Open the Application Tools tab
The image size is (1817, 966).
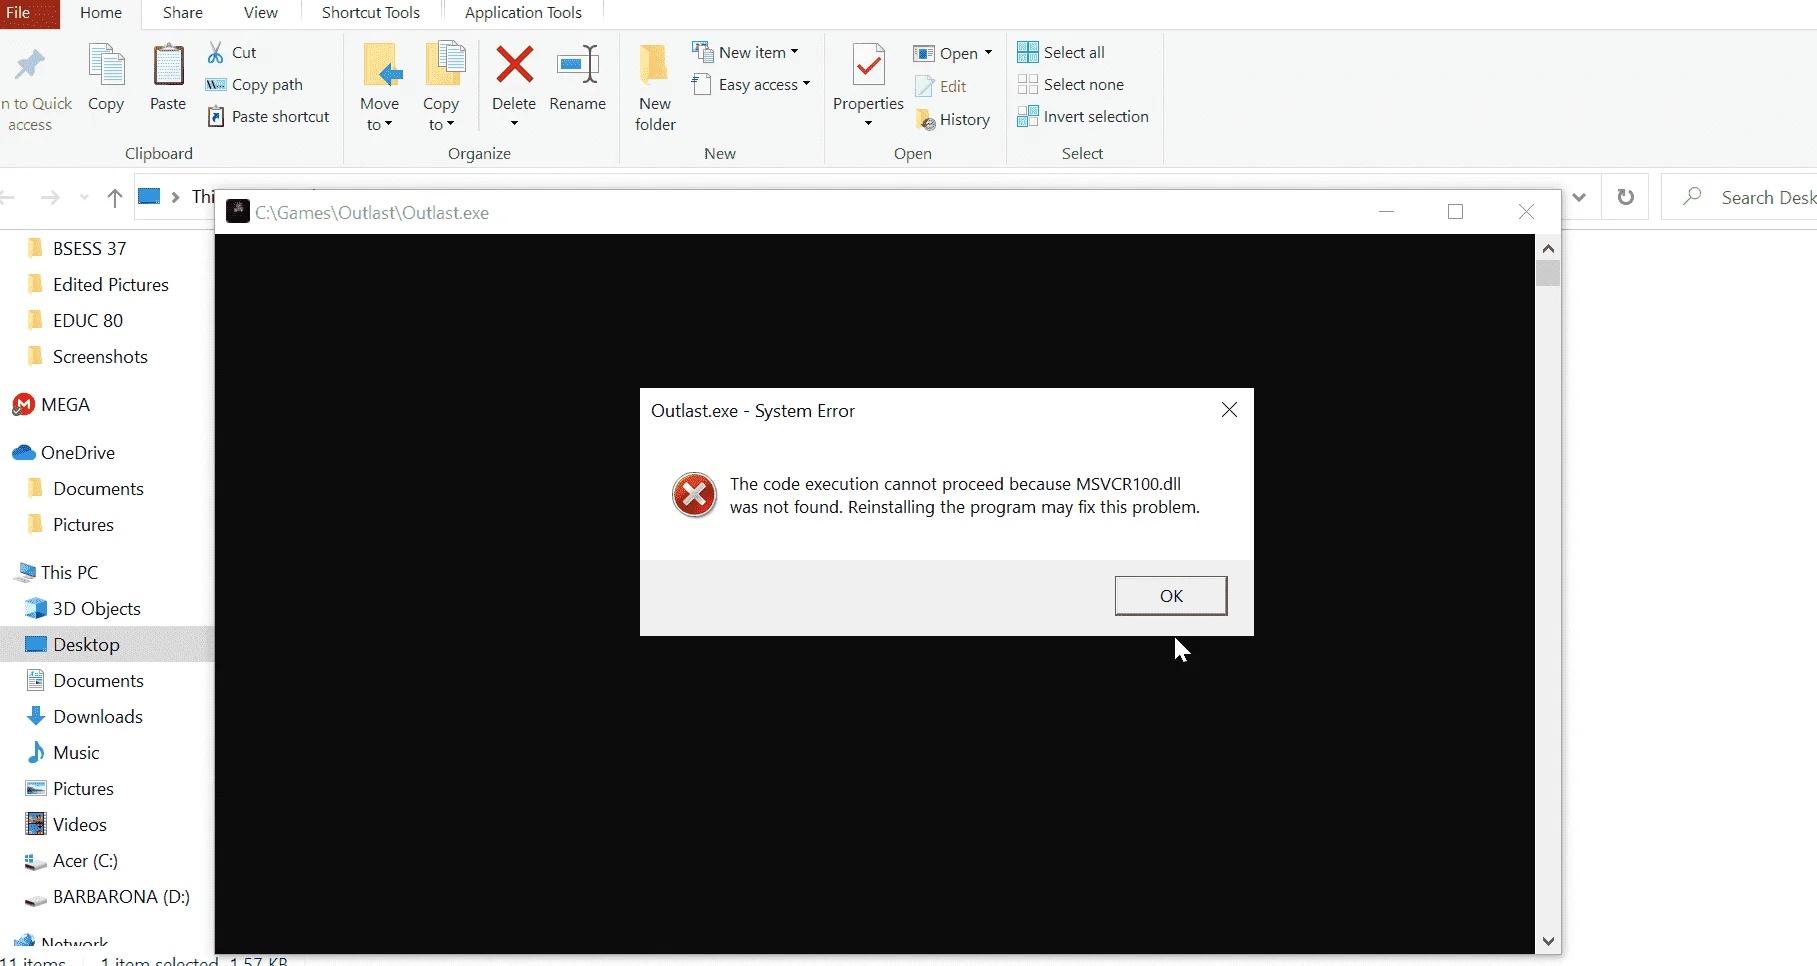click(523, 13)
